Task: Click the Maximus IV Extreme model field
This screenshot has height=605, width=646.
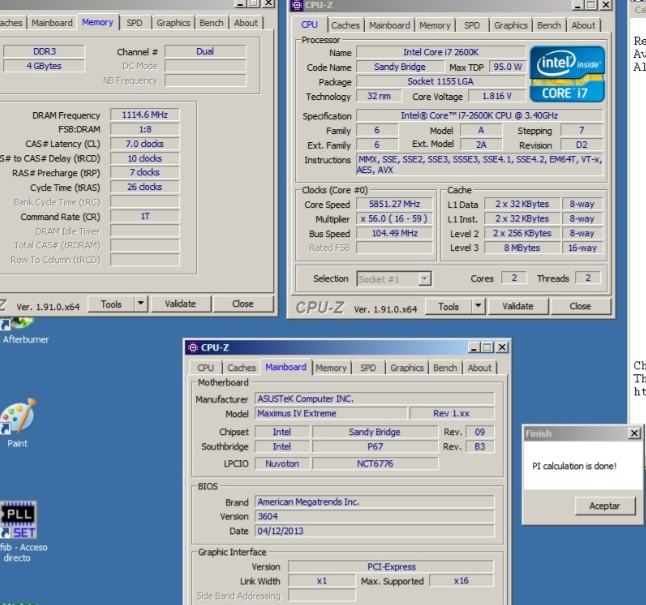Action: pyautogui.click(x=331, y=413)
